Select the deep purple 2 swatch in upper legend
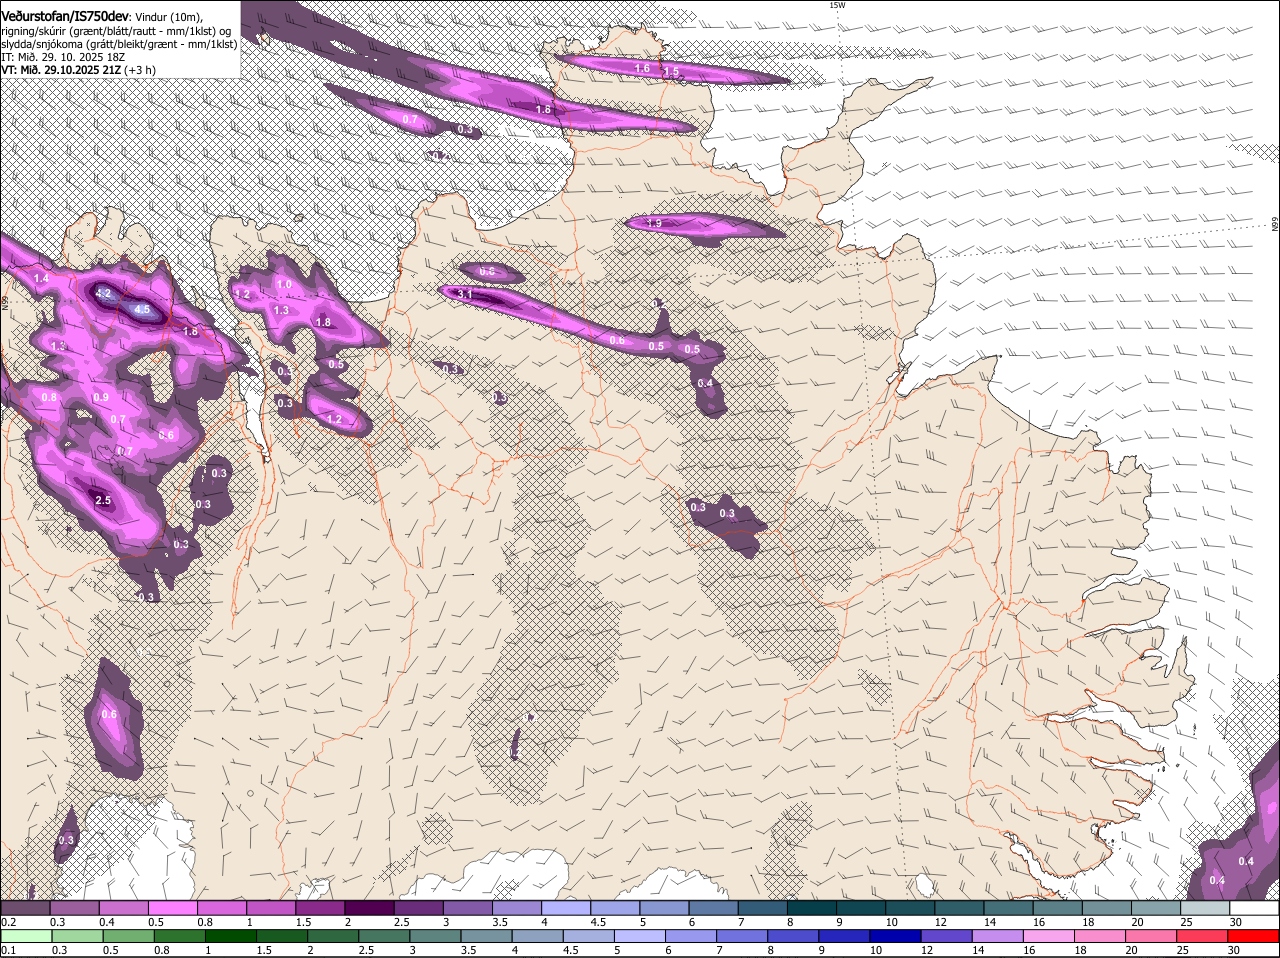The width and height of the screenshot is (1280, 958). pos(369,908)
